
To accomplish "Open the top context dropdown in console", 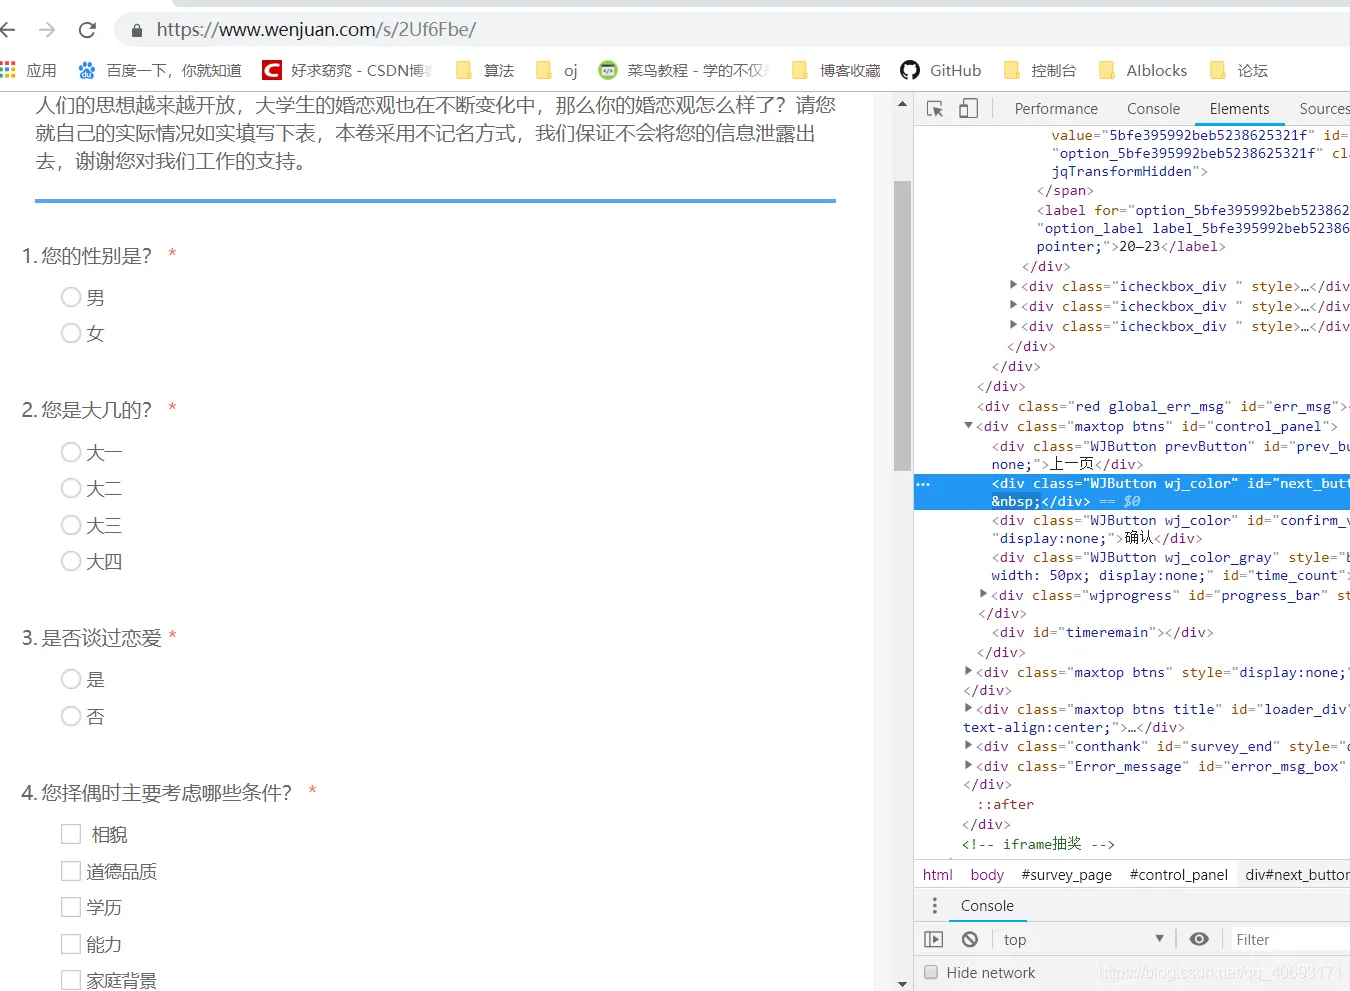I will click(x=1084, y=939).
